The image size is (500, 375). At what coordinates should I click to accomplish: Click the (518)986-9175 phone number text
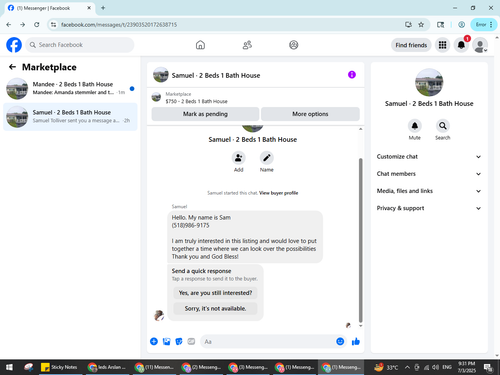pos(190,225)
